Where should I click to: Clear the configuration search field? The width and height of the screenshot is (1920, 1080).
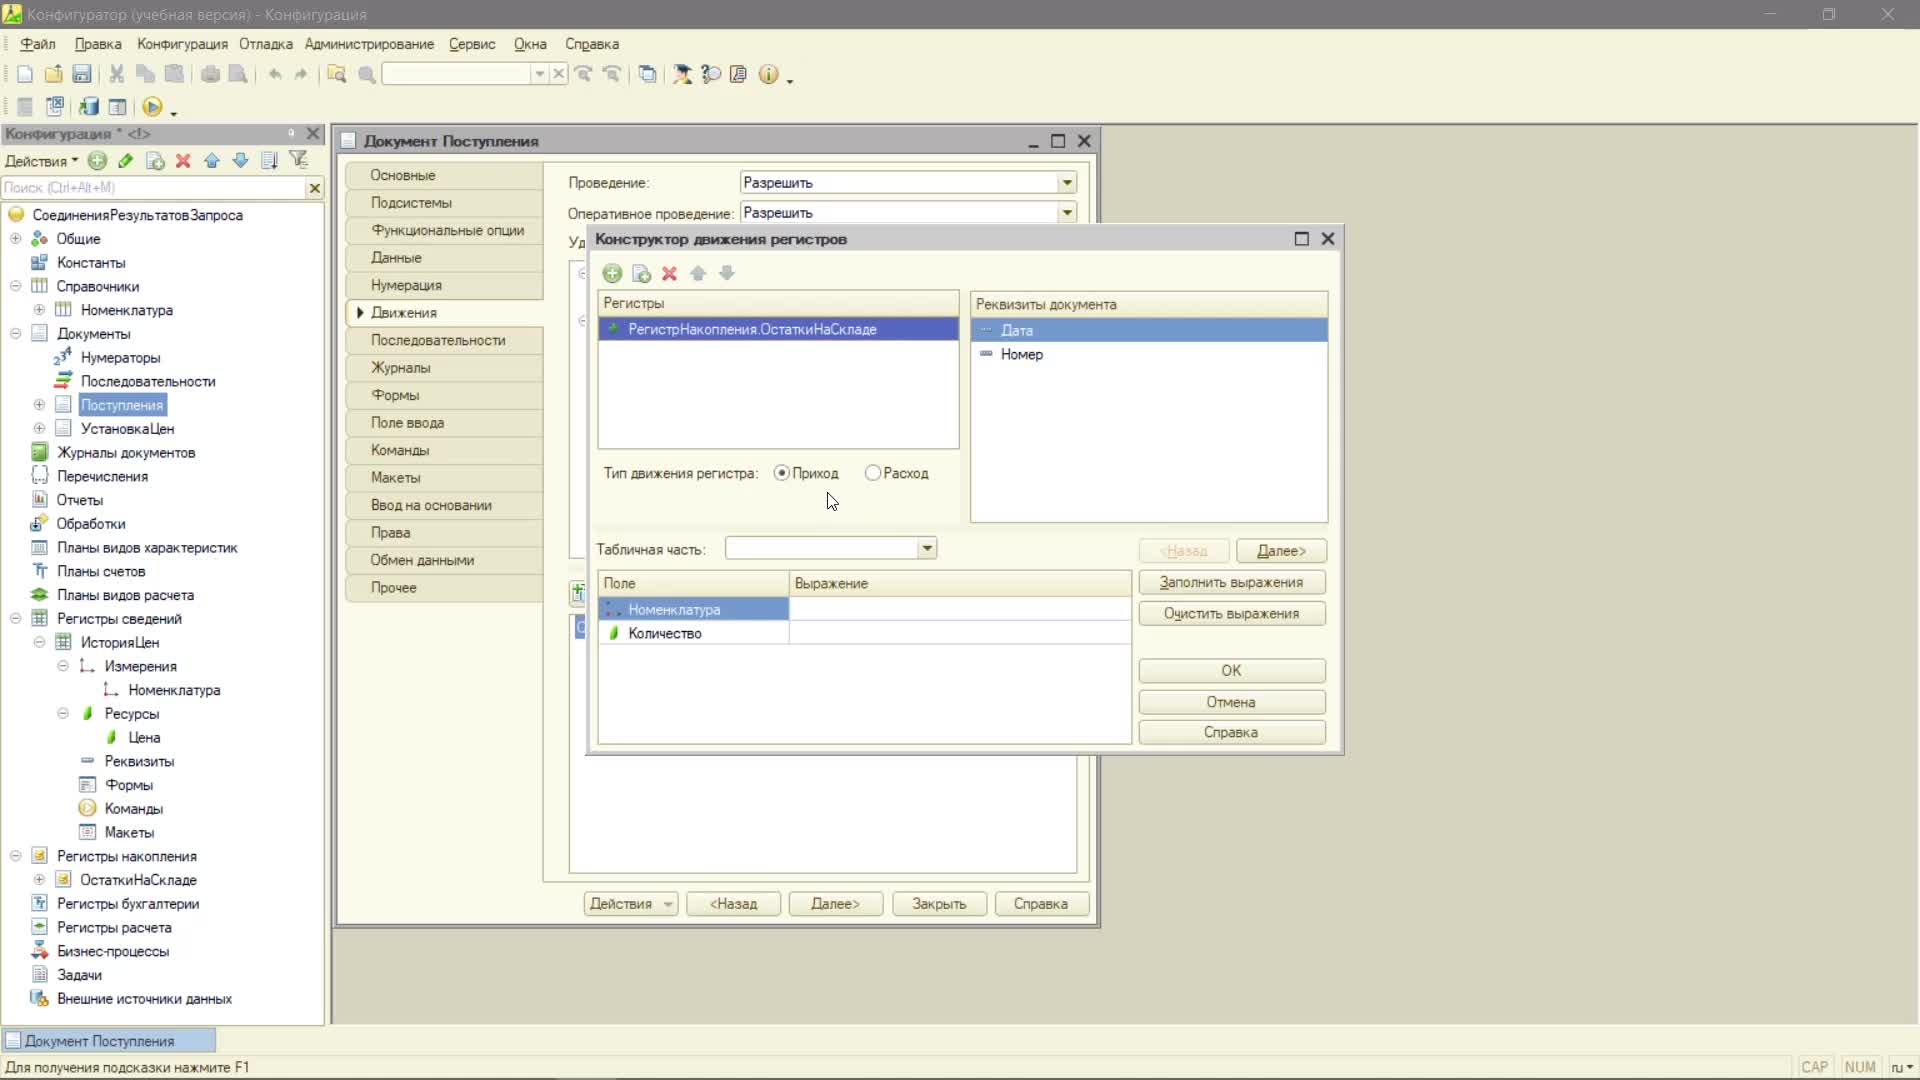tap(314, 187)
